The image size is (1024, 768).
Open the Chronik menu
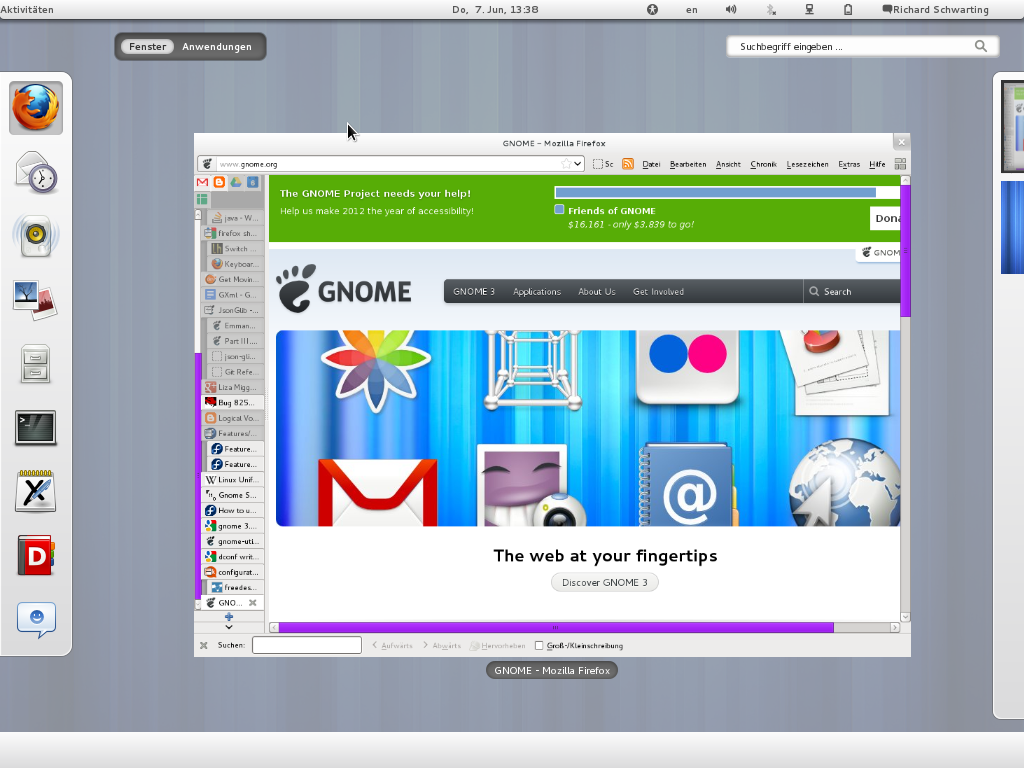763,164
